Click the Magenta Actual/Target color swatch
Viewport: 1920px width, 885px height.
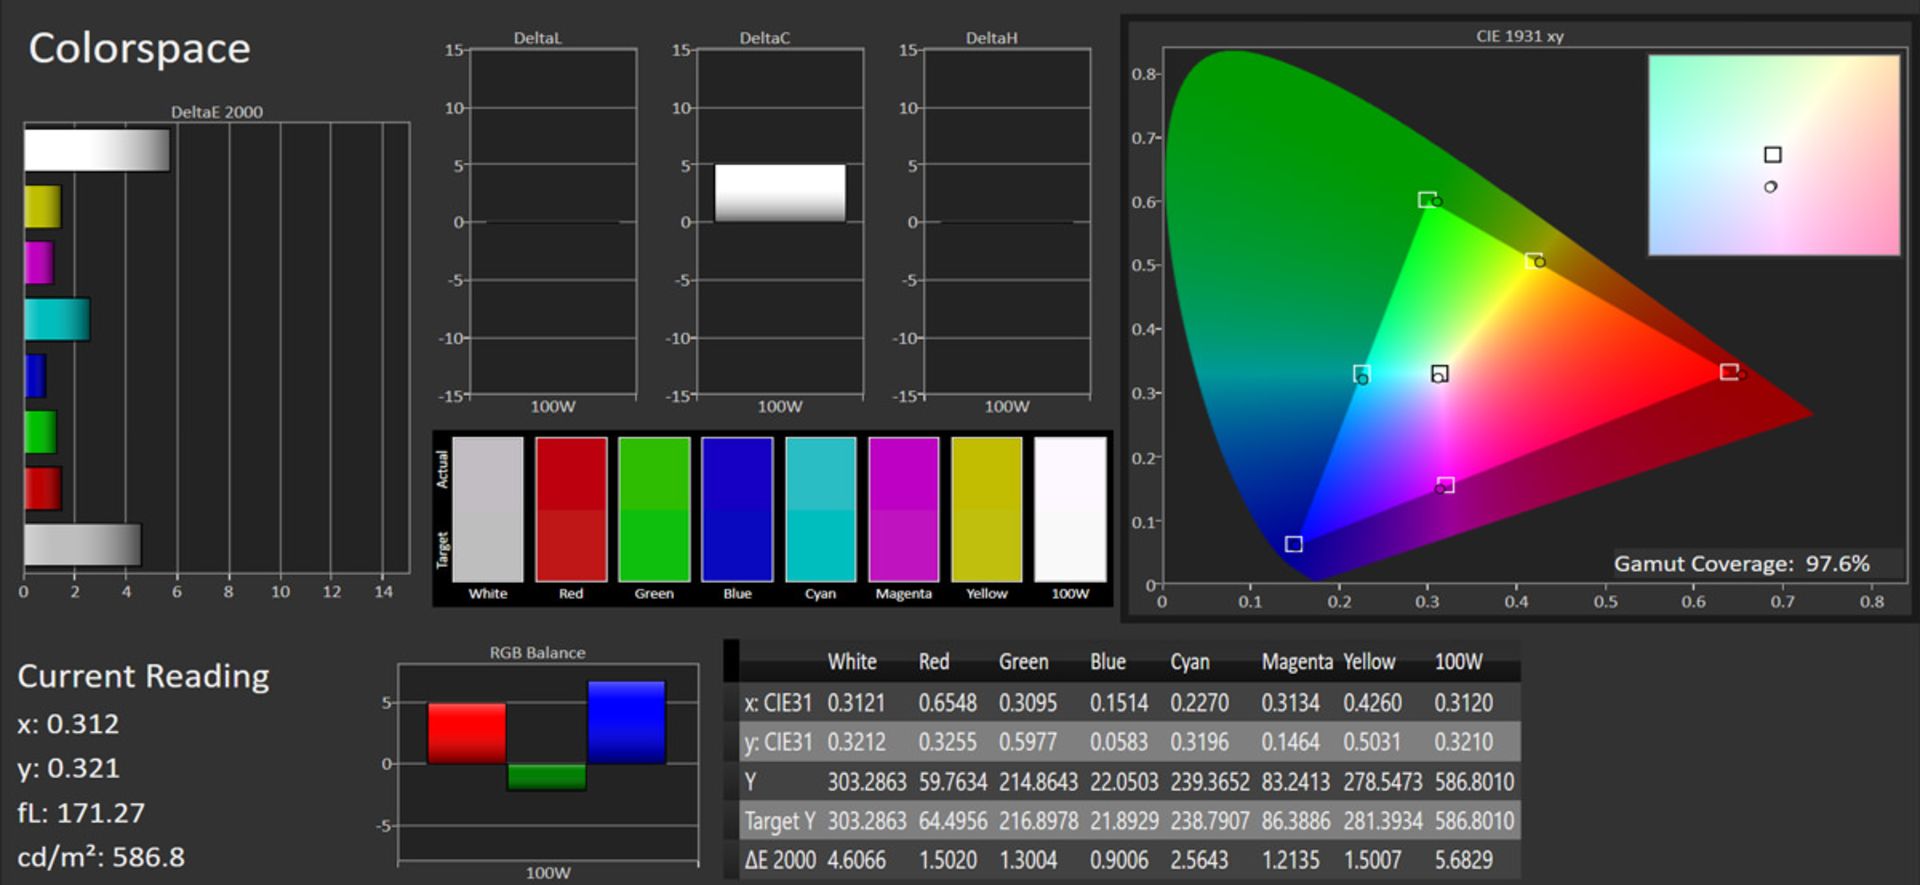903,509
